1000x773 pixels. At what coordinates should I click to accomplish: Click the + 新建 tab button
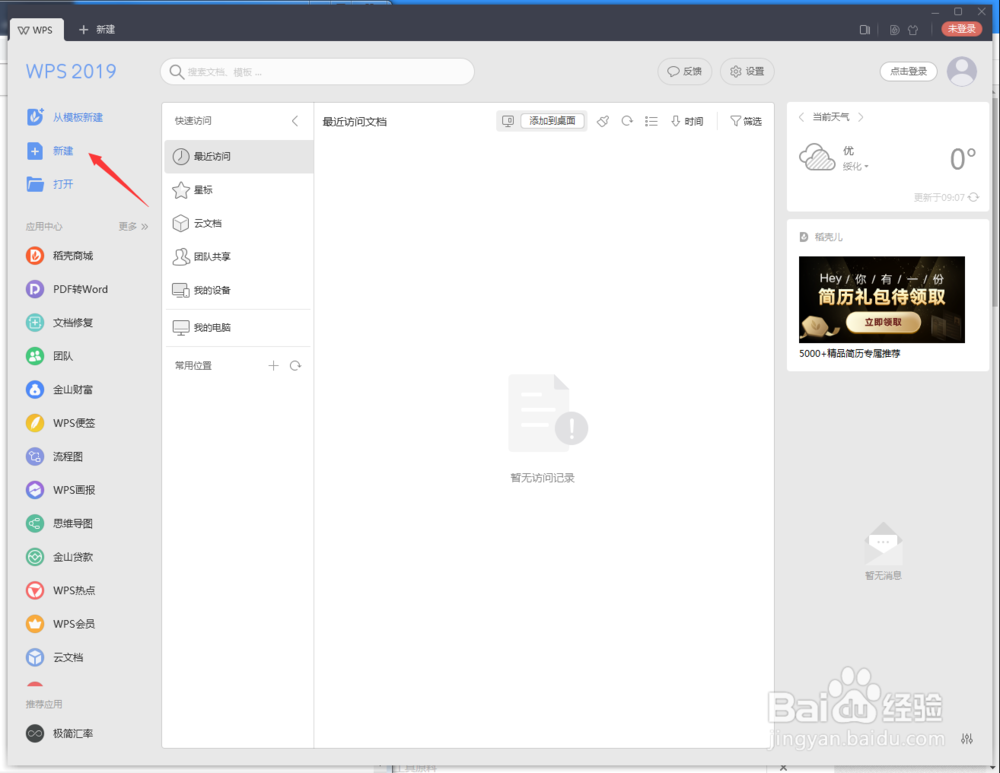tap(96, 29)
